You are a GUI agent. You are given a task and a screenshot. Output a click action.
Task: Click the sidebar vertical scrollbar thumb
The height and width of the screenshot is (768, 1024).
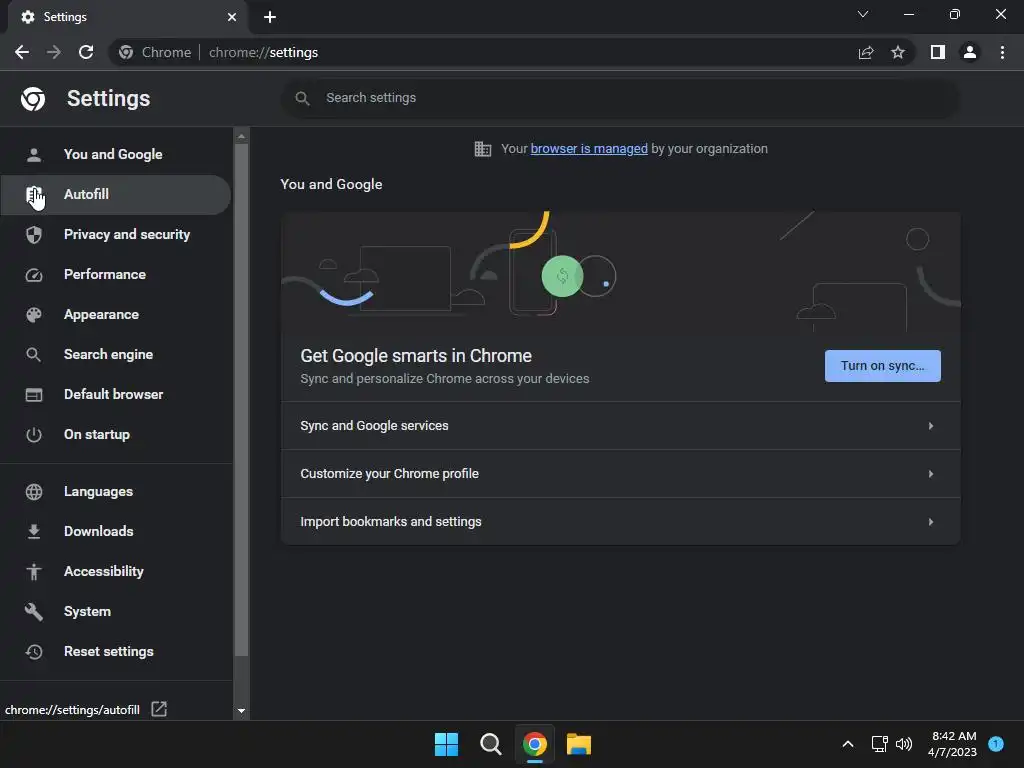click(x=241, y=400)
